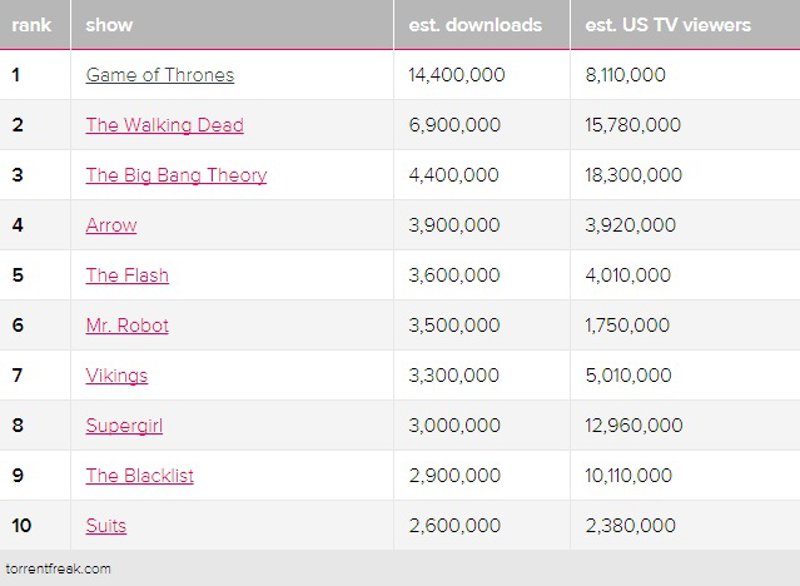This screenshot has width=800, height=586.
Task: Click the est. downloads column header
Action: click(475, 25)
